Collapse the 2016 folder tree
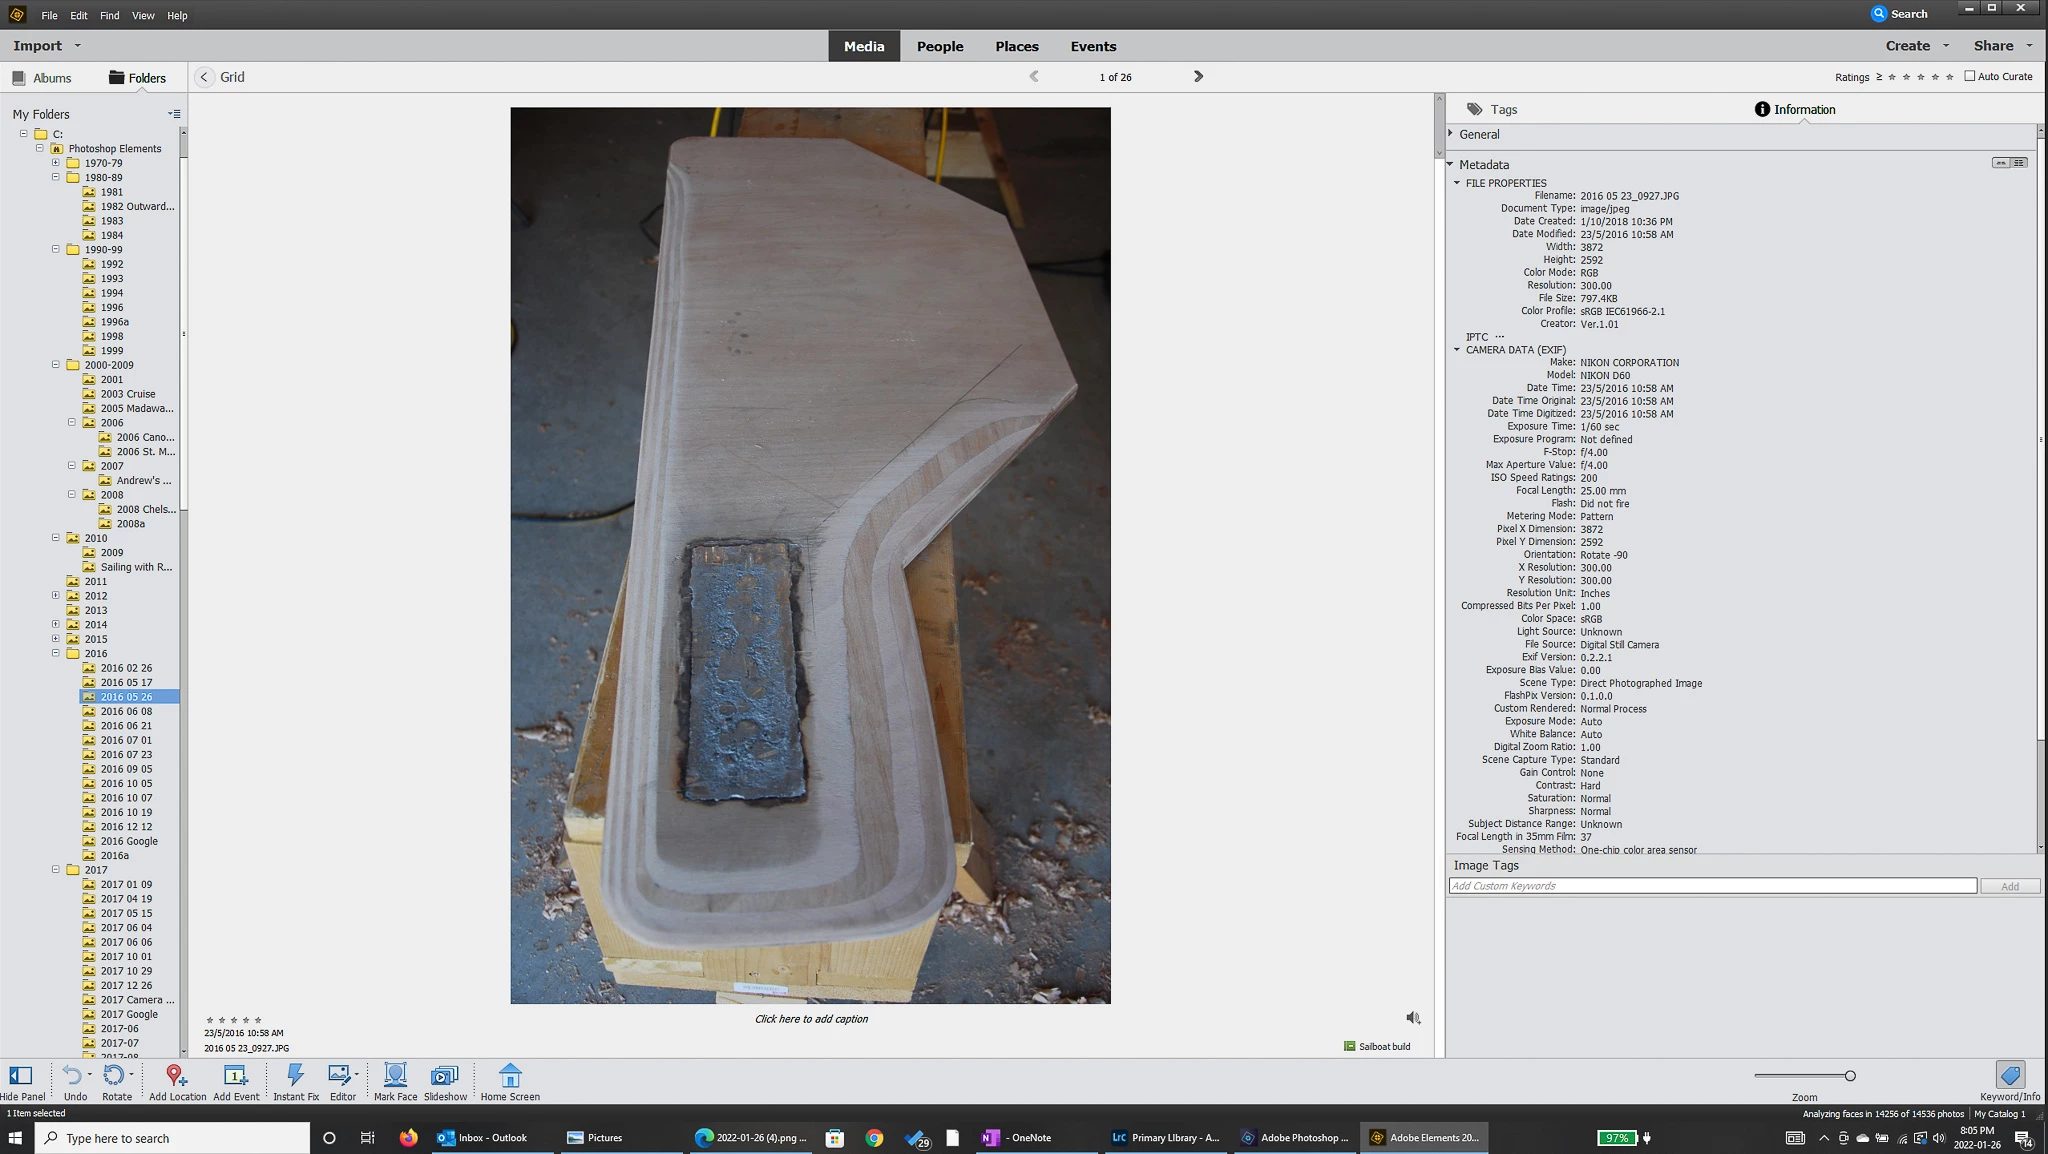 point(56,653)
